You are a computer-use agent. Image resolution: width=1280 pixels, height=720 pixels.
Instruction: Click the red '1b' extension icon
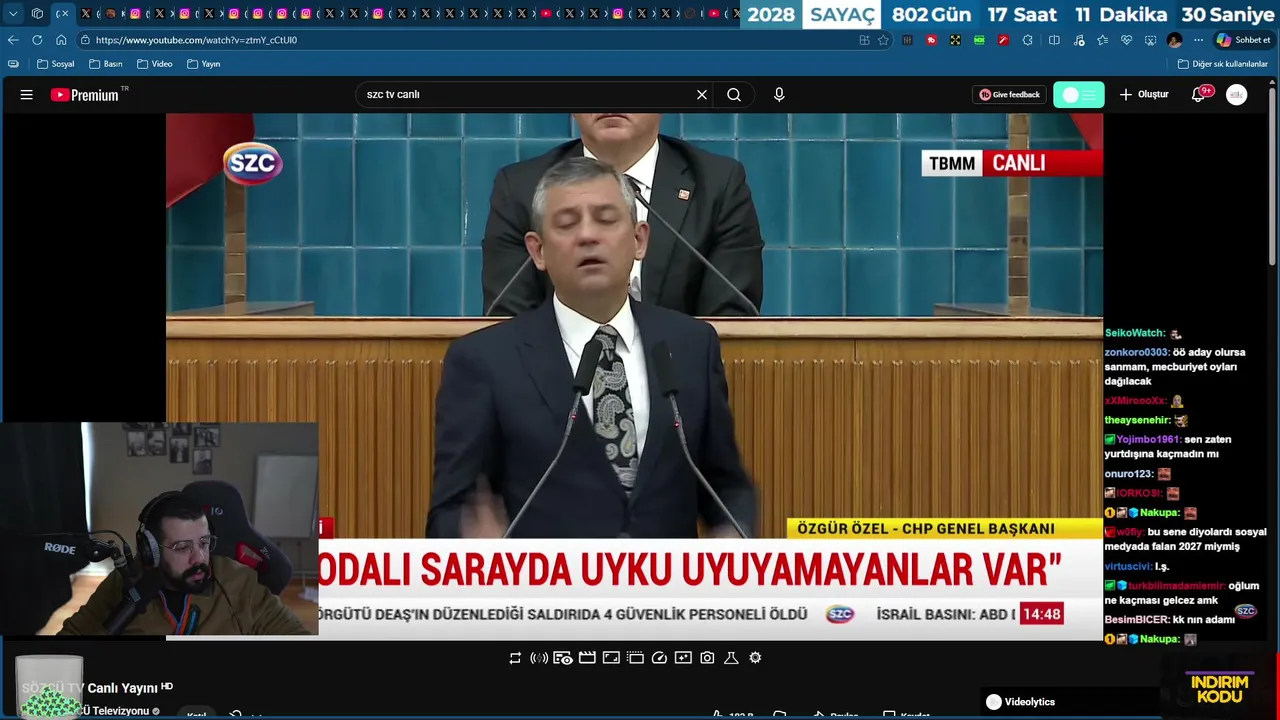coord(931,40)
